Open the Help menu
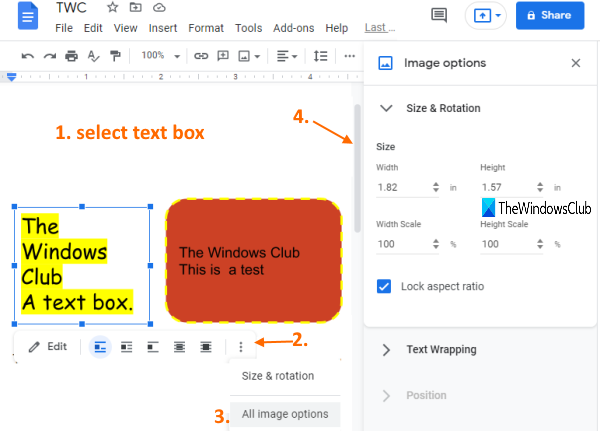This screenshot has width=600, height=431. [337, 28]
